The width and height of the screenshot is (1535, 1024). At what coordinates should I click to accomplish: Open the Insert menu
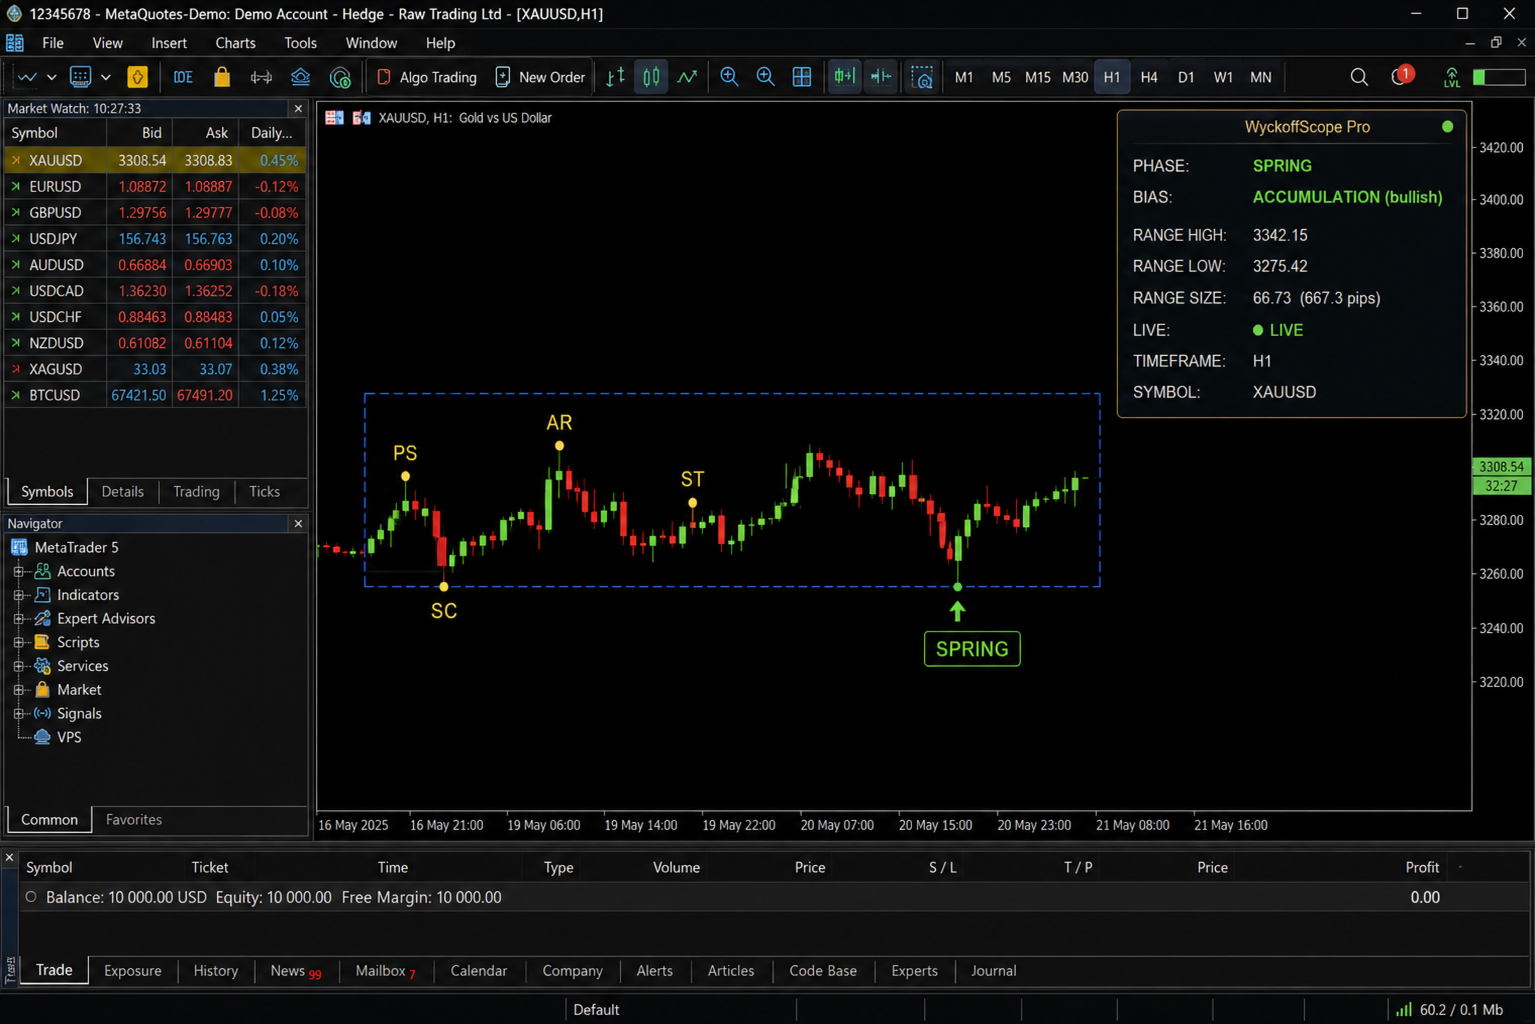pyautogui.click(x=169, y=43)
